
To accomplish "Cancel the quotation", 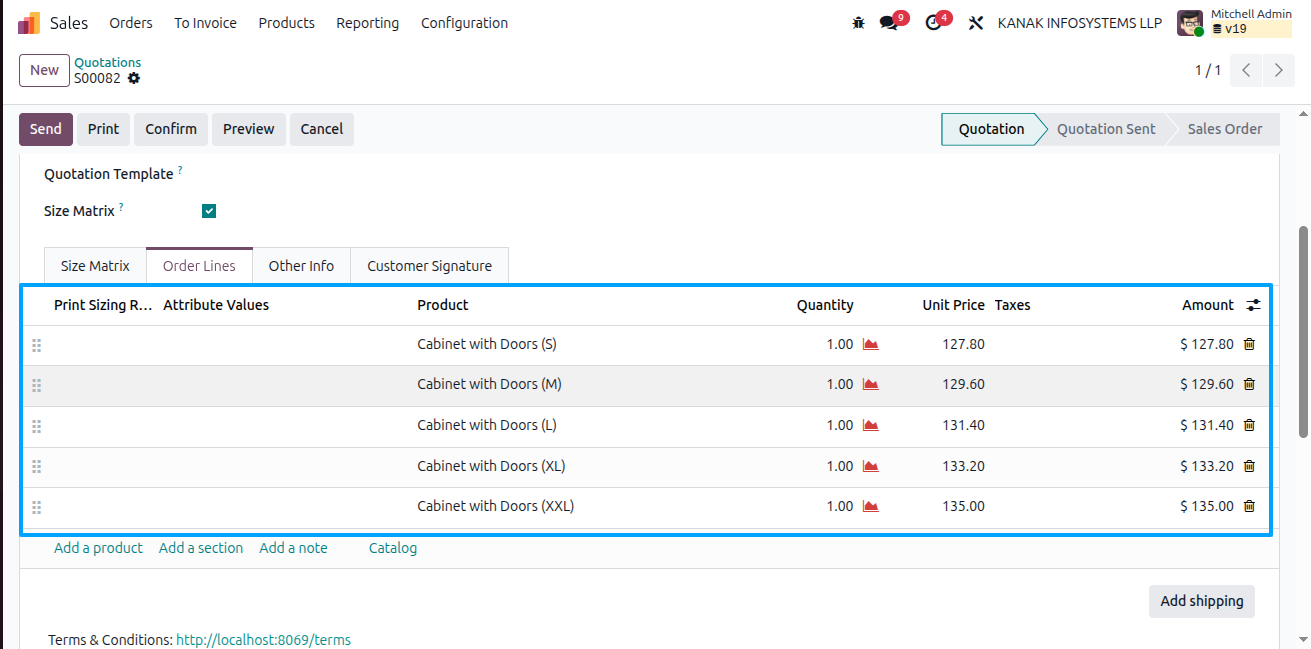I will click(322, 129).
